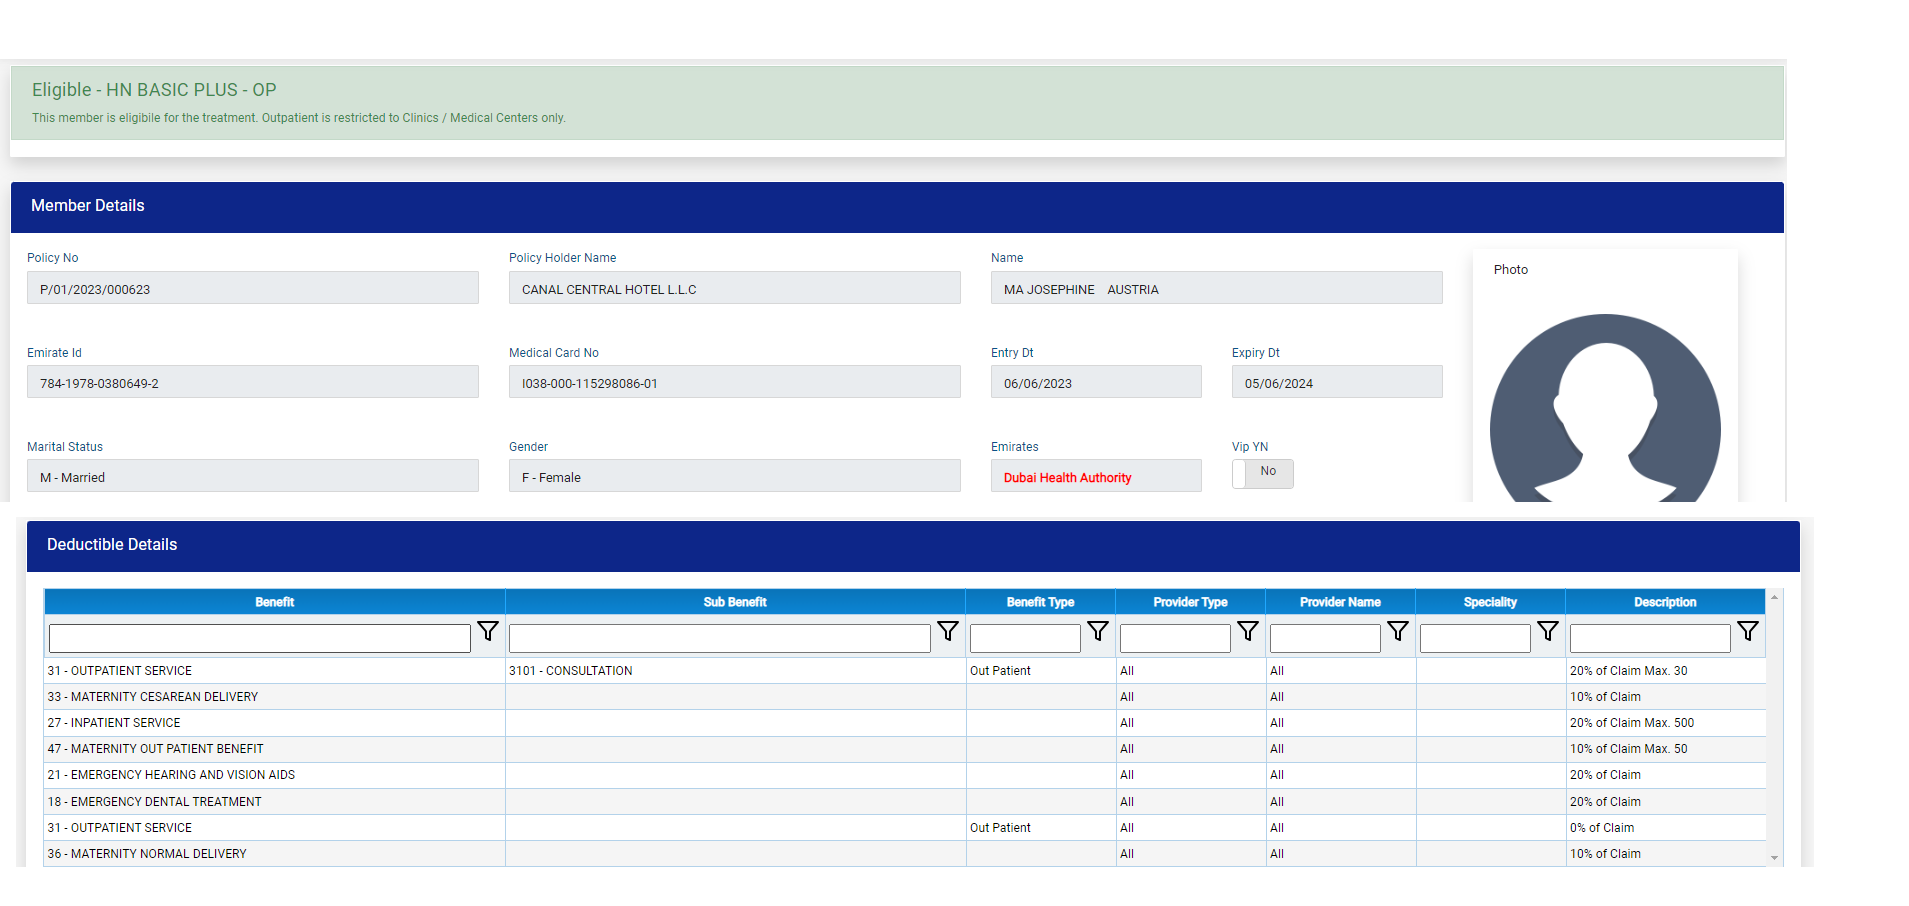
Task: Open the Benefit Type filter icon
Action: click(x=1097, y=631)
